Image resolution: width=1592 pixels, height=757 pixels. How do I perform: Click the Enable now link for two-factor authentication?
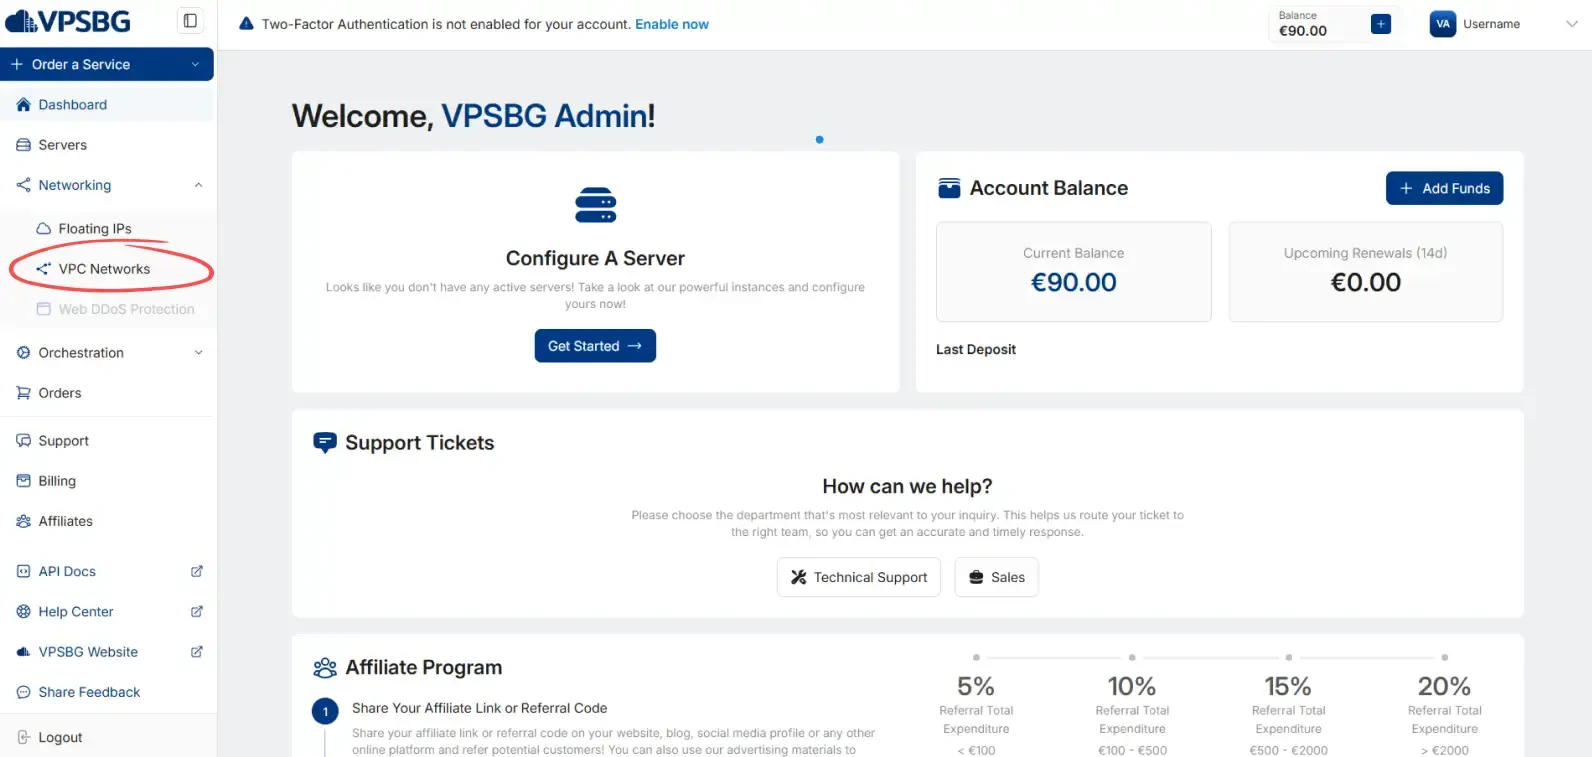click(x=671, y=23)
